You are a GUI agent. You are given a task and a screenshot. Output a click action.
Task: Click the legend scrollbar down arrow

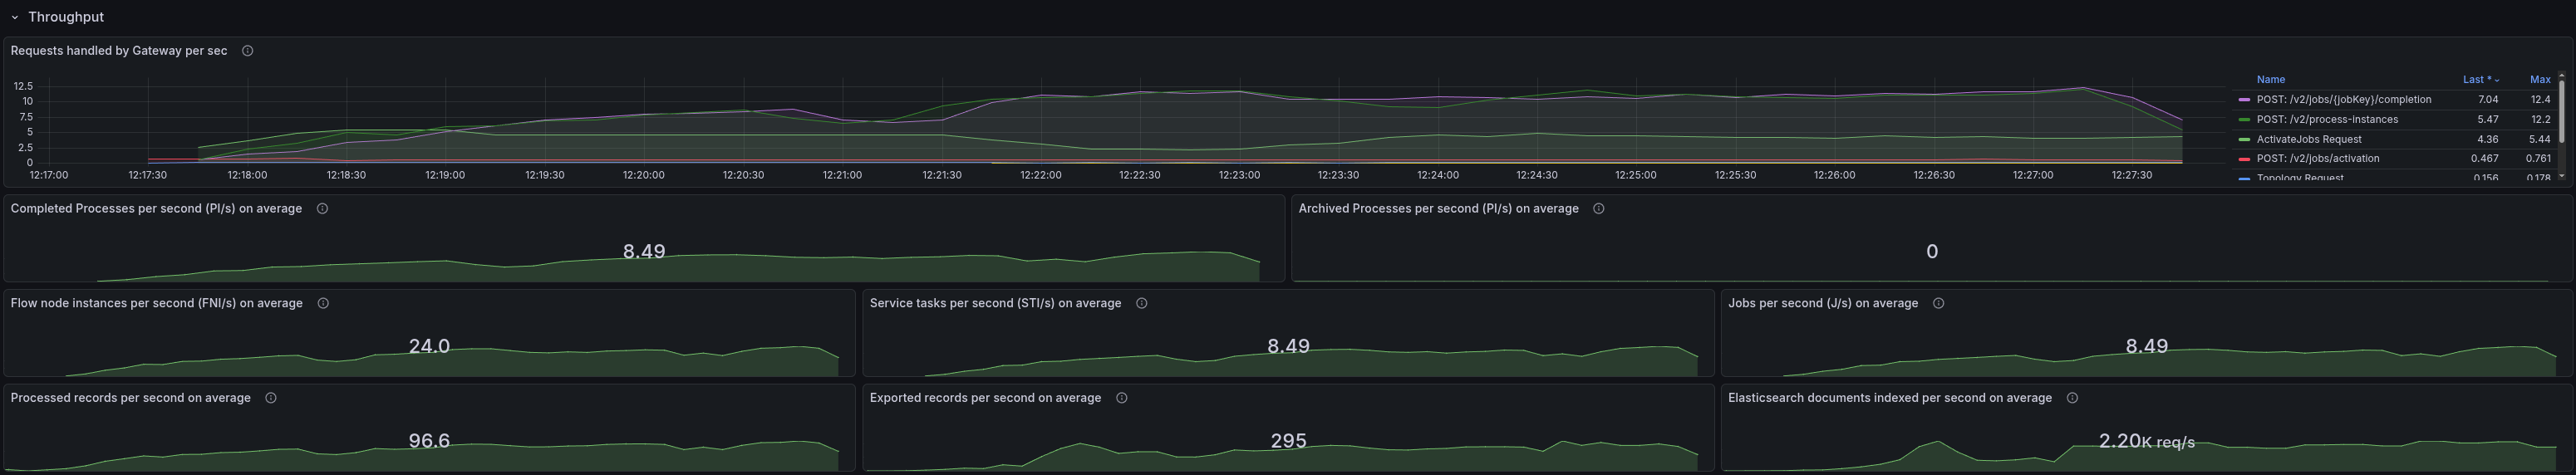[2561, 176]
